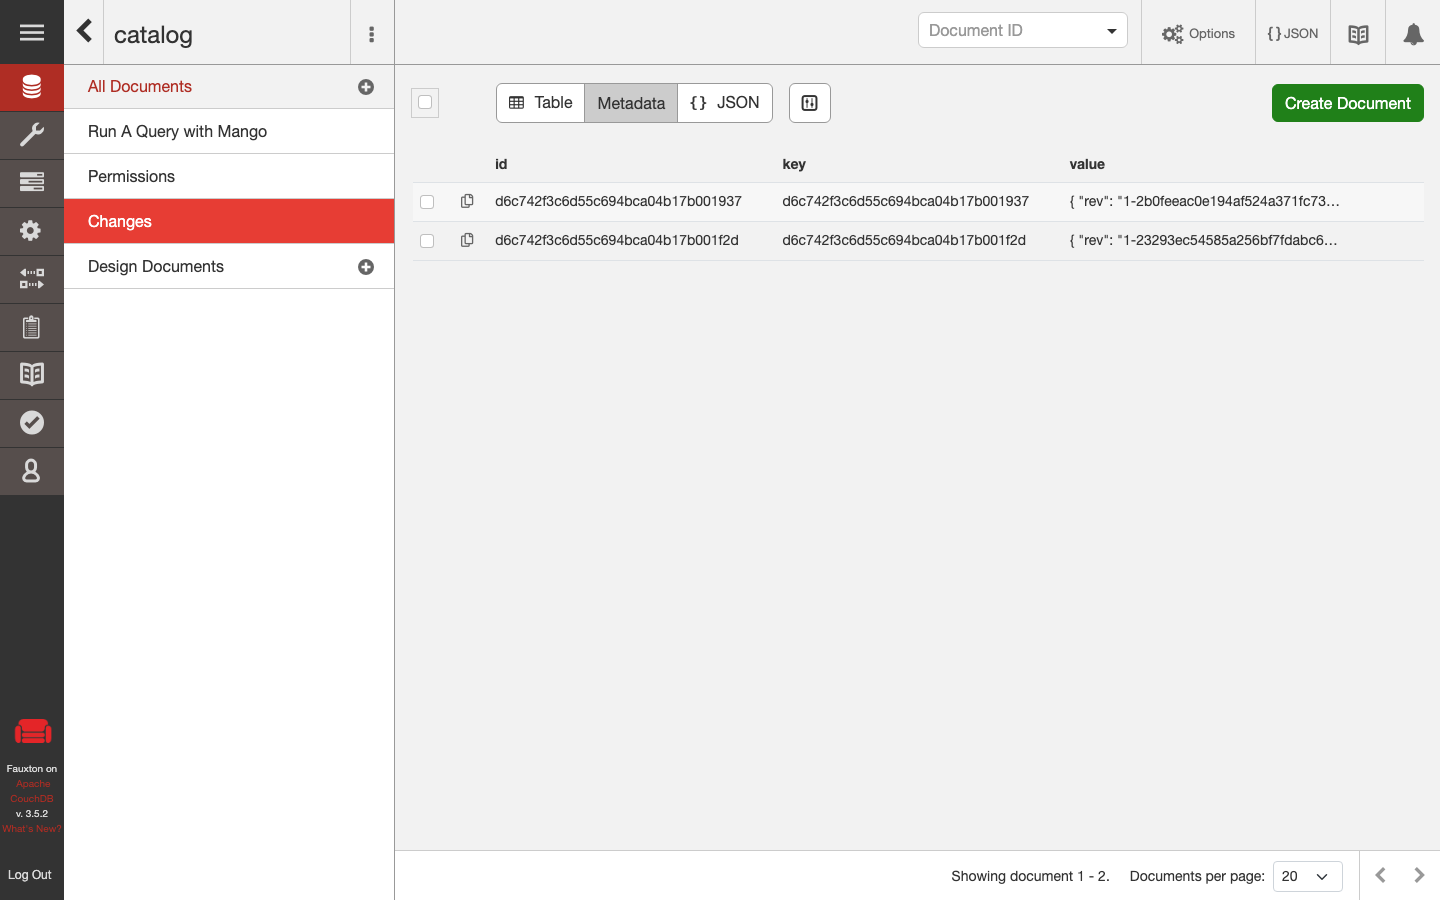1440x900 pixels.
Task: Open the What's New? link
Action: pyautogui.click(x=32, y=829)
